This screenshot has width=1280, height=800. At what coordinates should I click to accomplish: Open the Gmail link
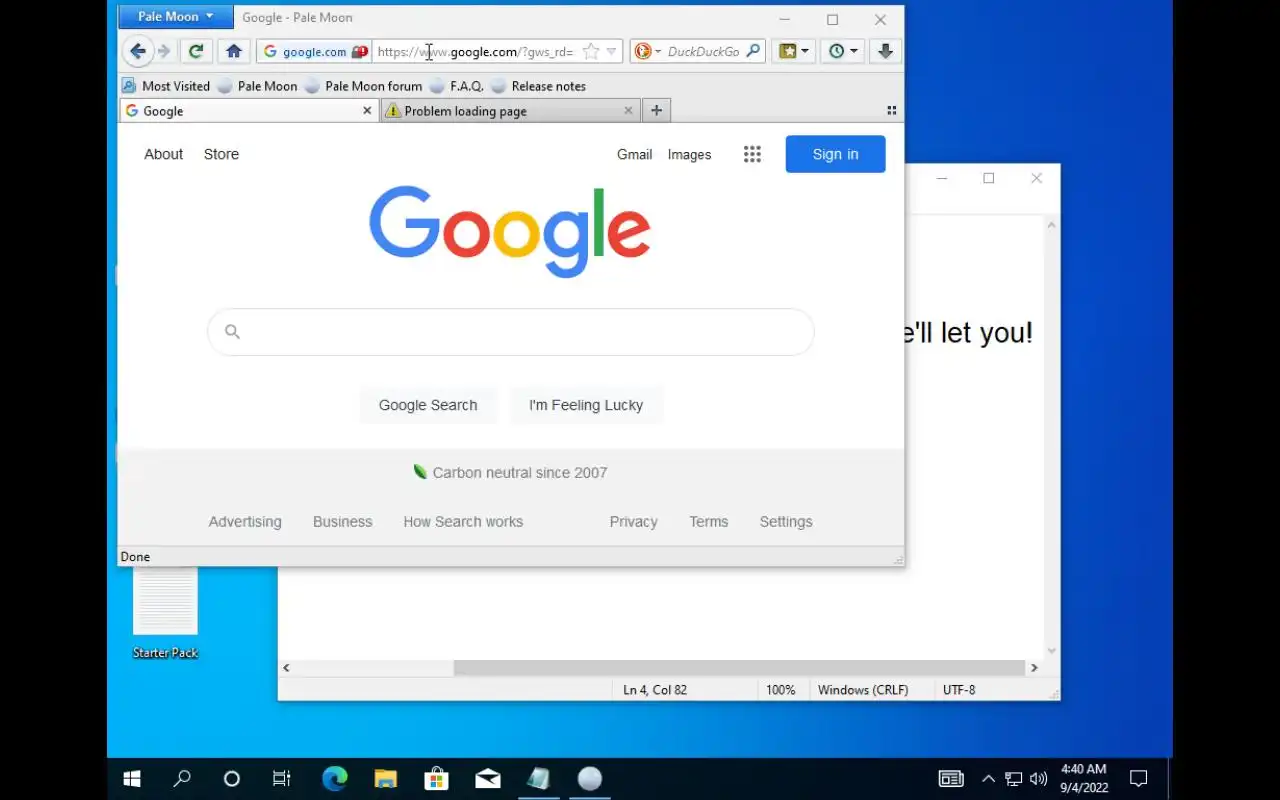[x=635, y=154]
